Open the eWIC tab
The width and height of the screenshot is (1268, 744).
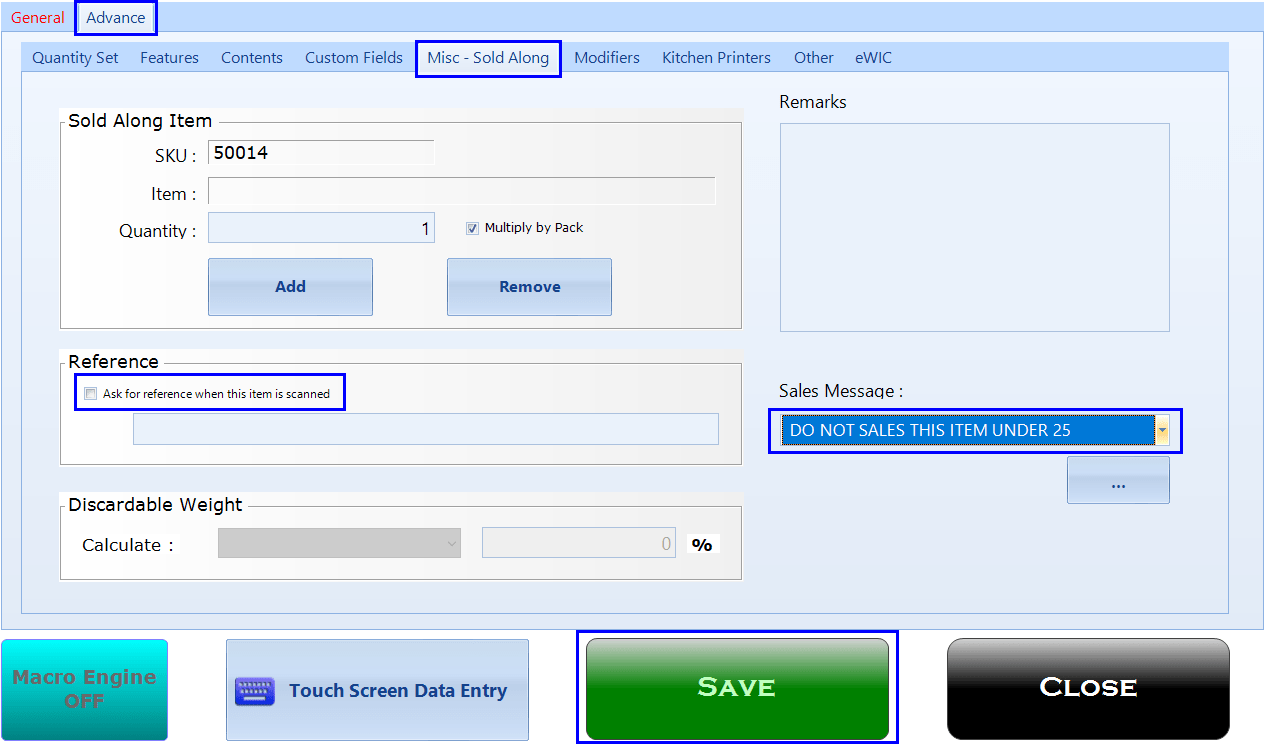point(873,58)
